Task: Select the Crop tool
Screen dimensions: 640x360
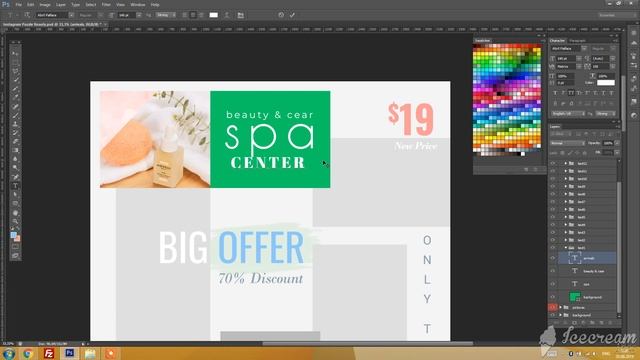Action: tap(15, 89)
